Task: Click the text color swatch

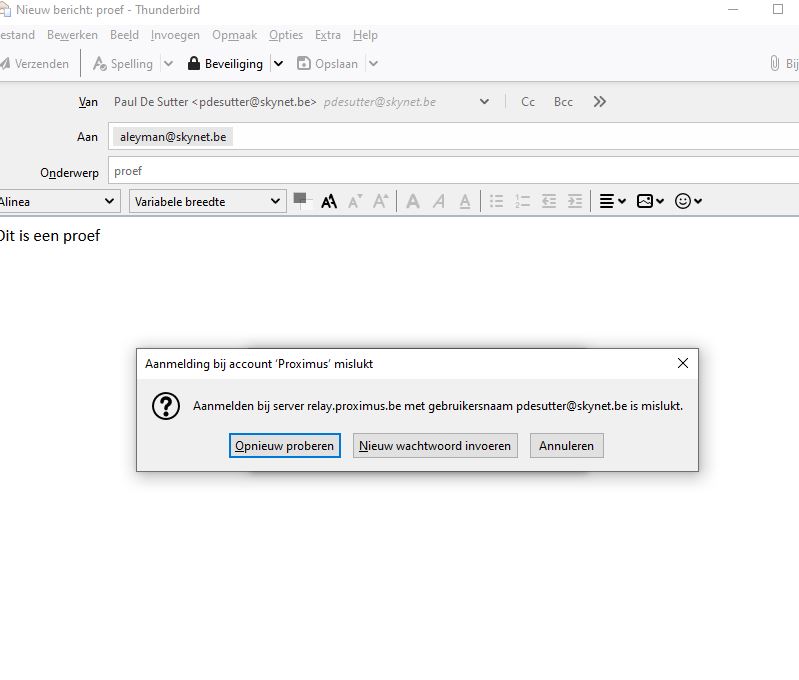Action: (300, 199)
